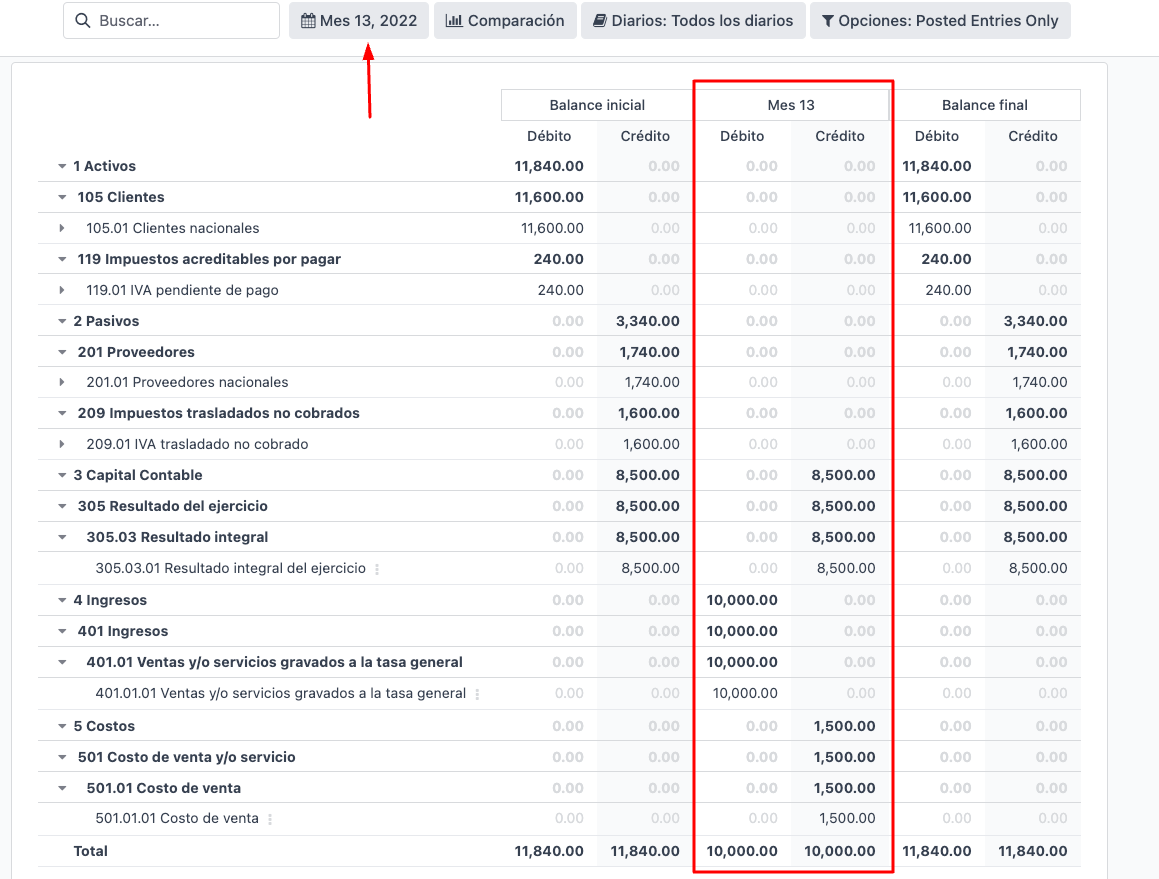
Task: Collapse the 2 Pasivos section
Action: [62, 322]
